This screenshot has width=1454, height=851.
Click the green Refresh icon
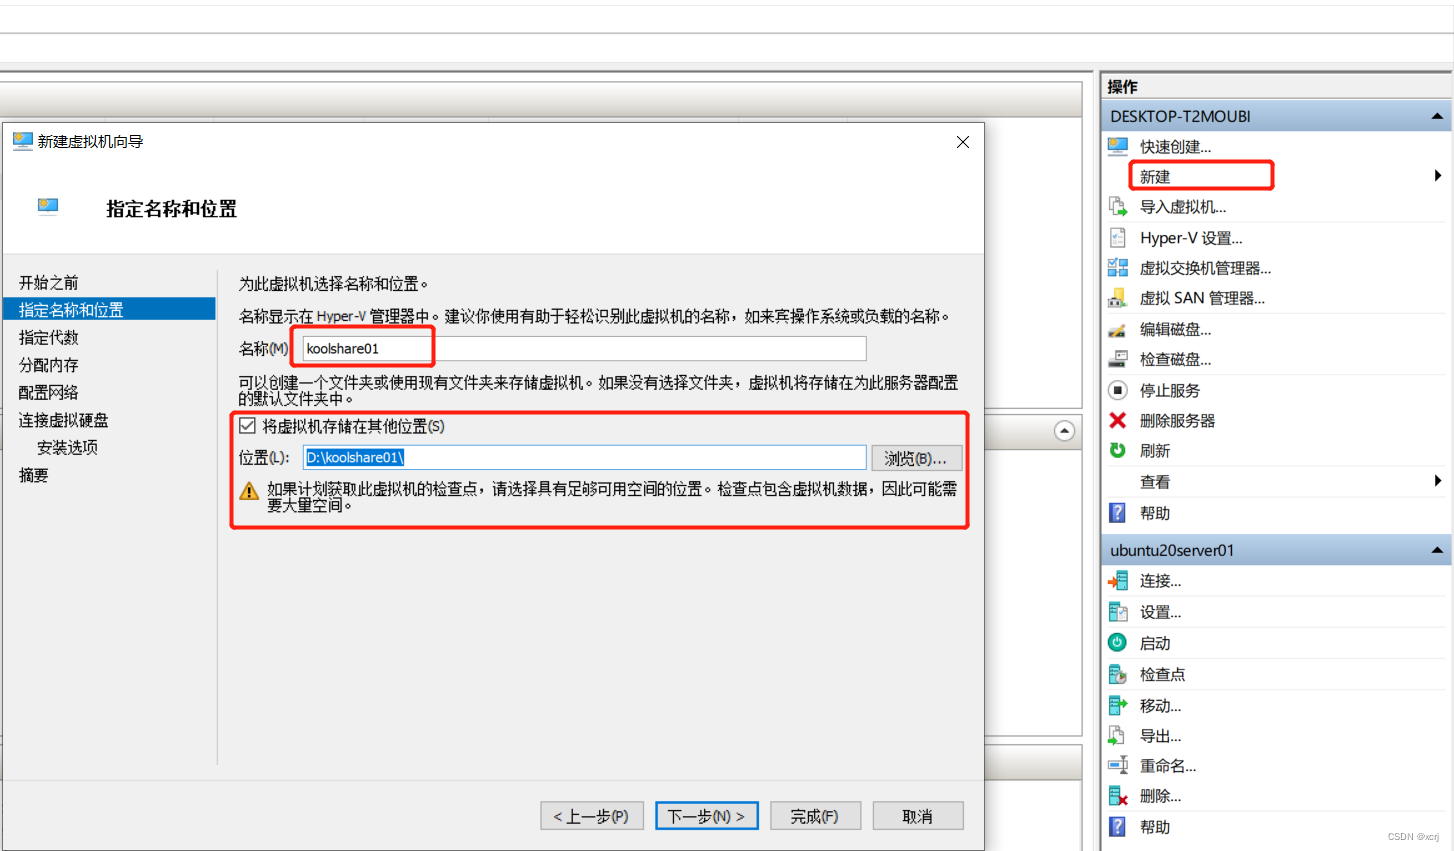coord(1118,450)
